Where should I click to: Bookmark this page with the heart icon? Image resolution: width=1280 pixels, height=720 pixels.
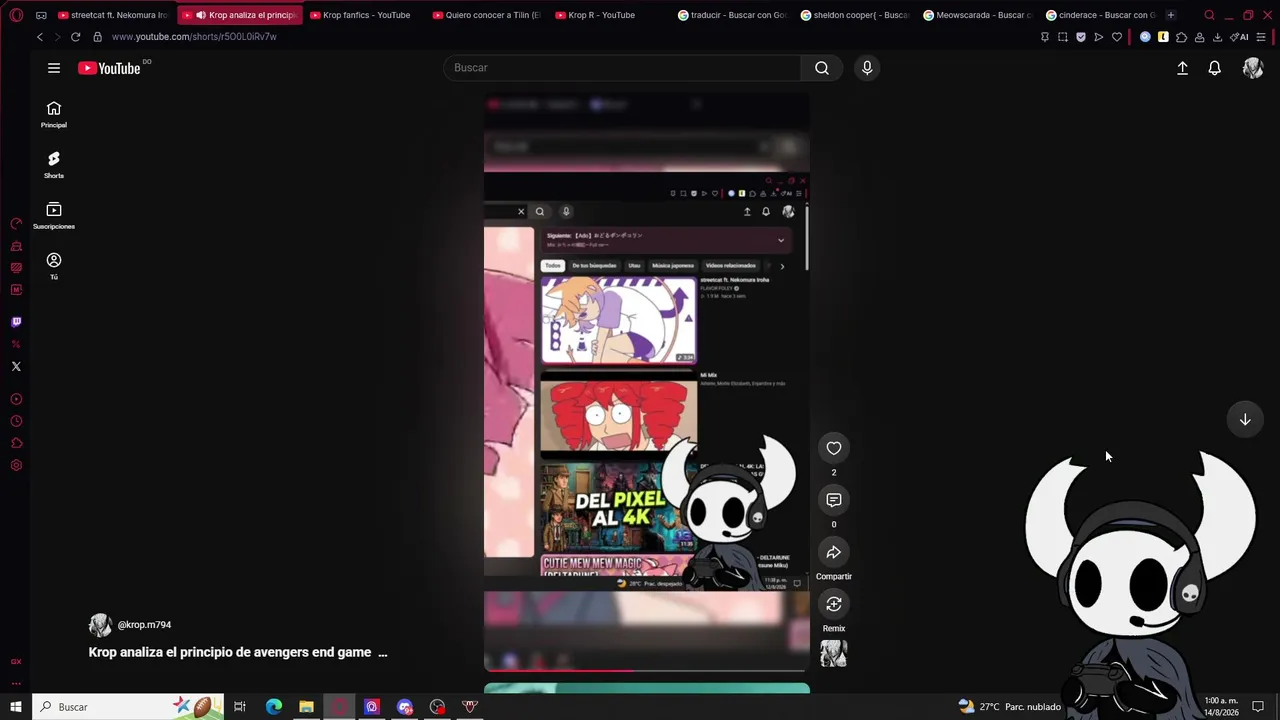(1117, 37)
